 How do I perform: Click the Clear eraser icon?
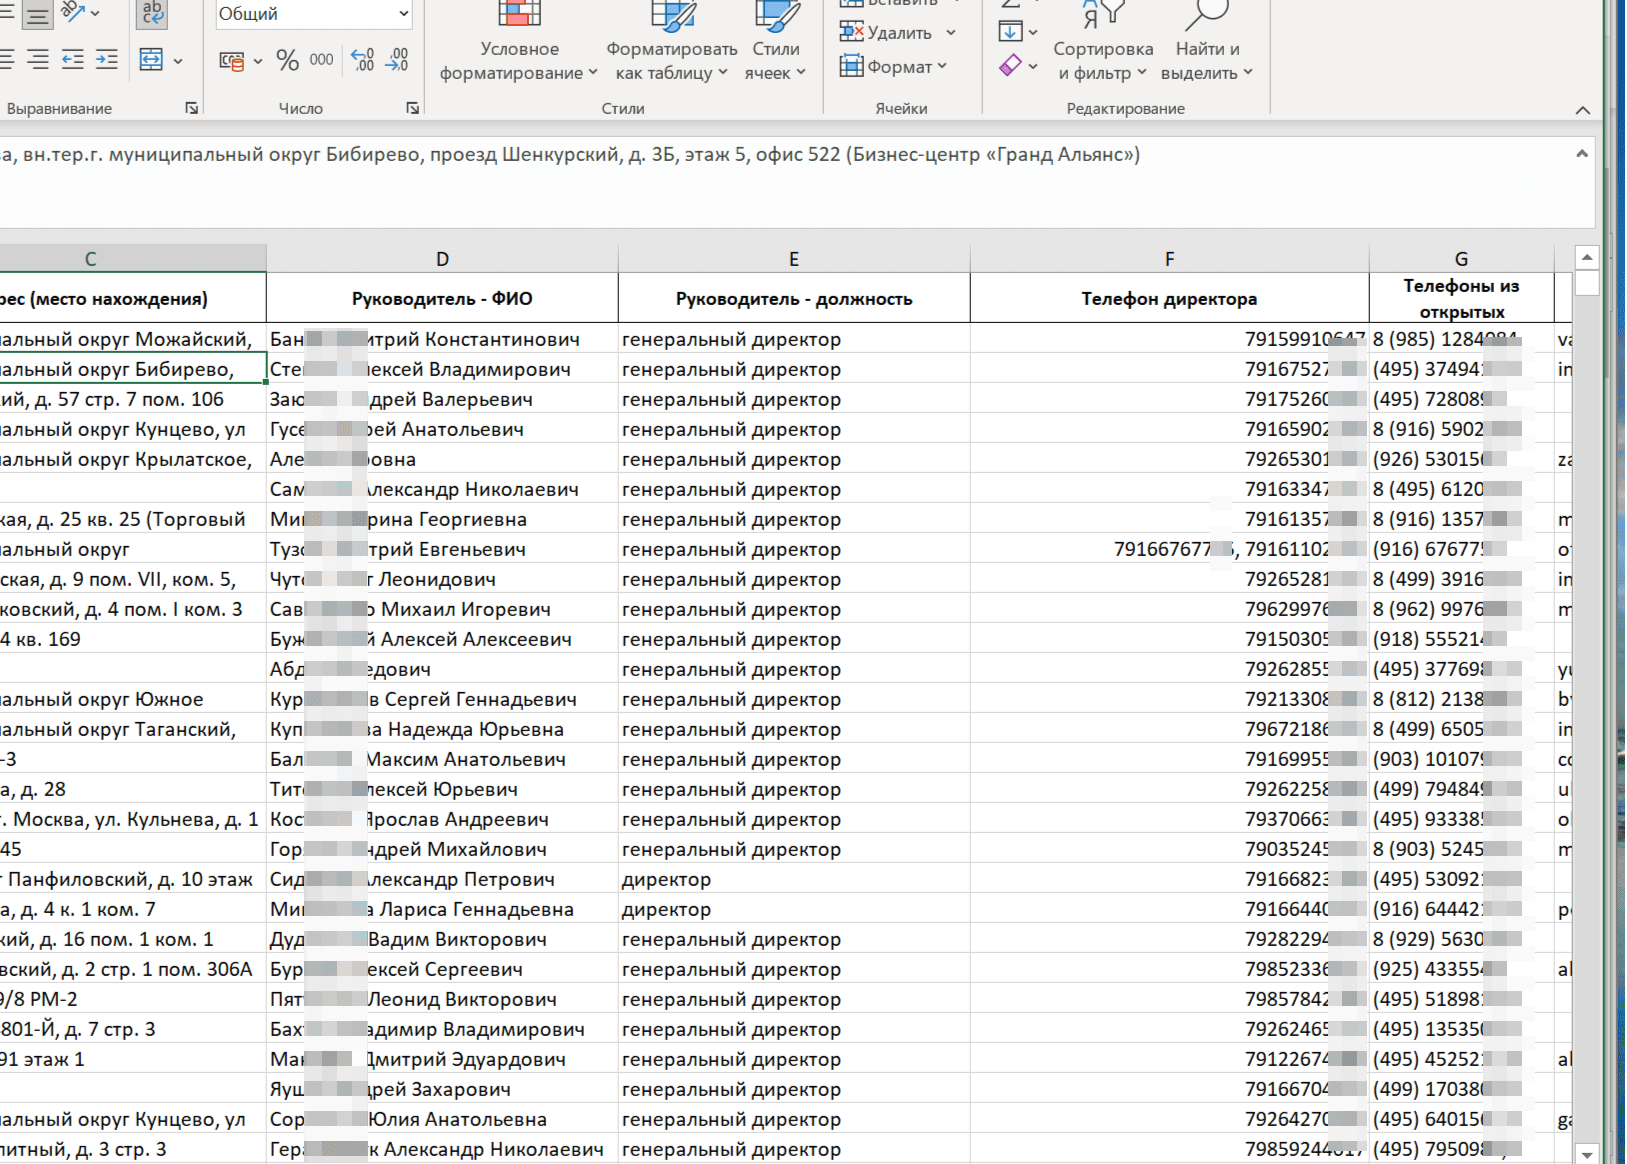click(1011, 66)
